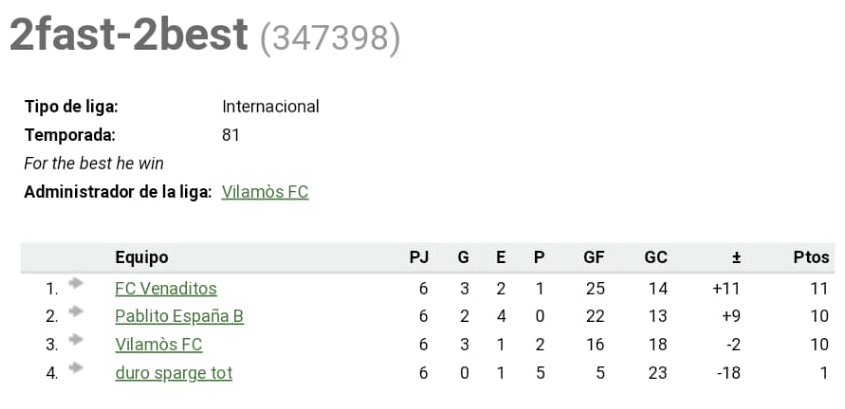
Task: Open the duro sparge tot team link
Action: (x=173, y=373)
